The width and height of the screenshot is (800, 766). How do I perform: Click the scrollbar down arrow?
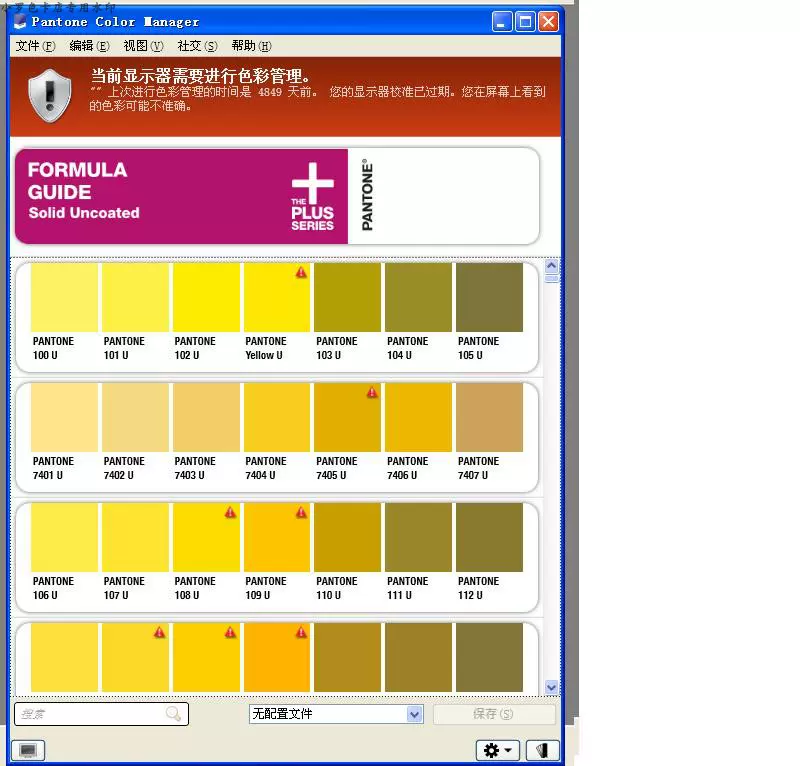coord(552,687)
